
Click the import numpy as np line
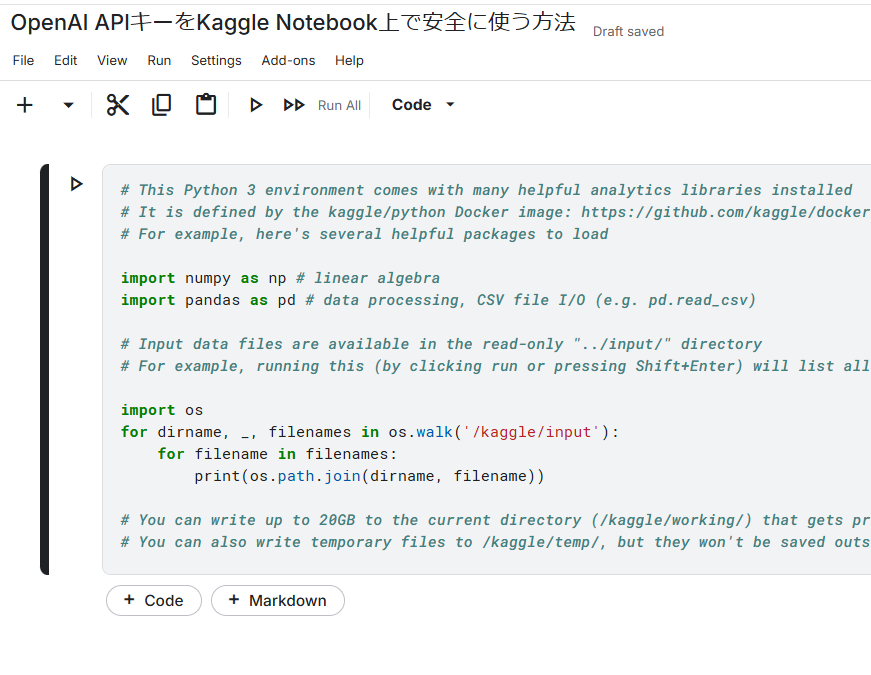(281, 278)
